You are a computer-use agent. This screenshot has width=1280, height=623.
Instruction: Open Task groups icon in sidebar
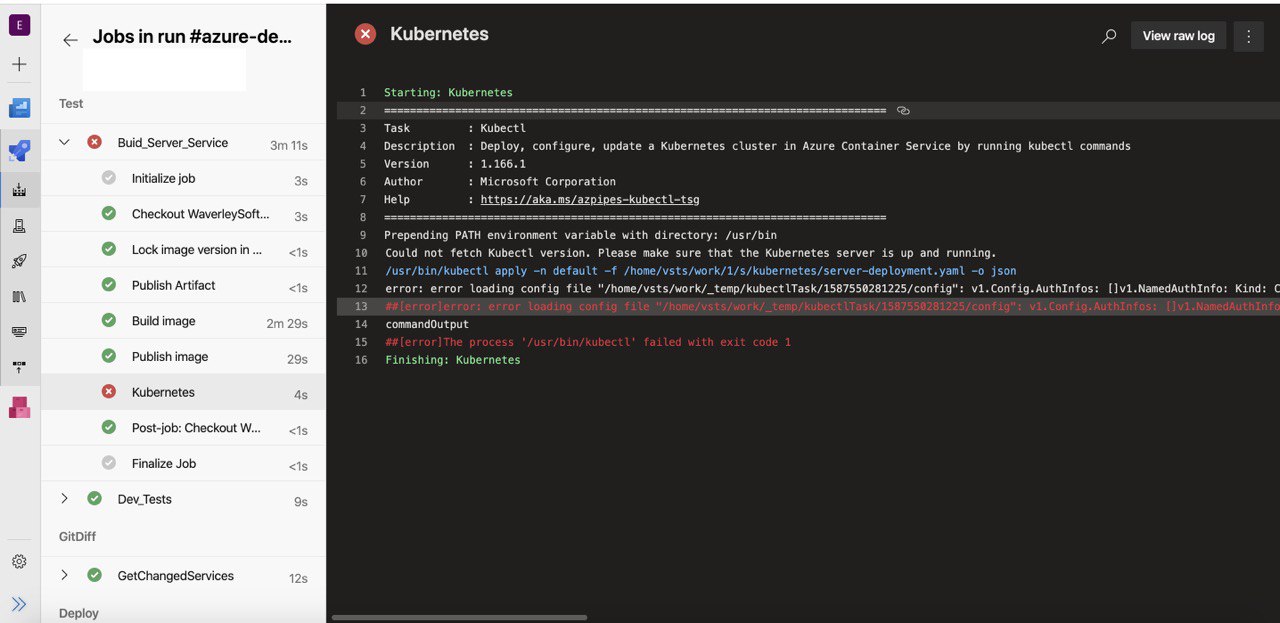[x=19, y=331]
